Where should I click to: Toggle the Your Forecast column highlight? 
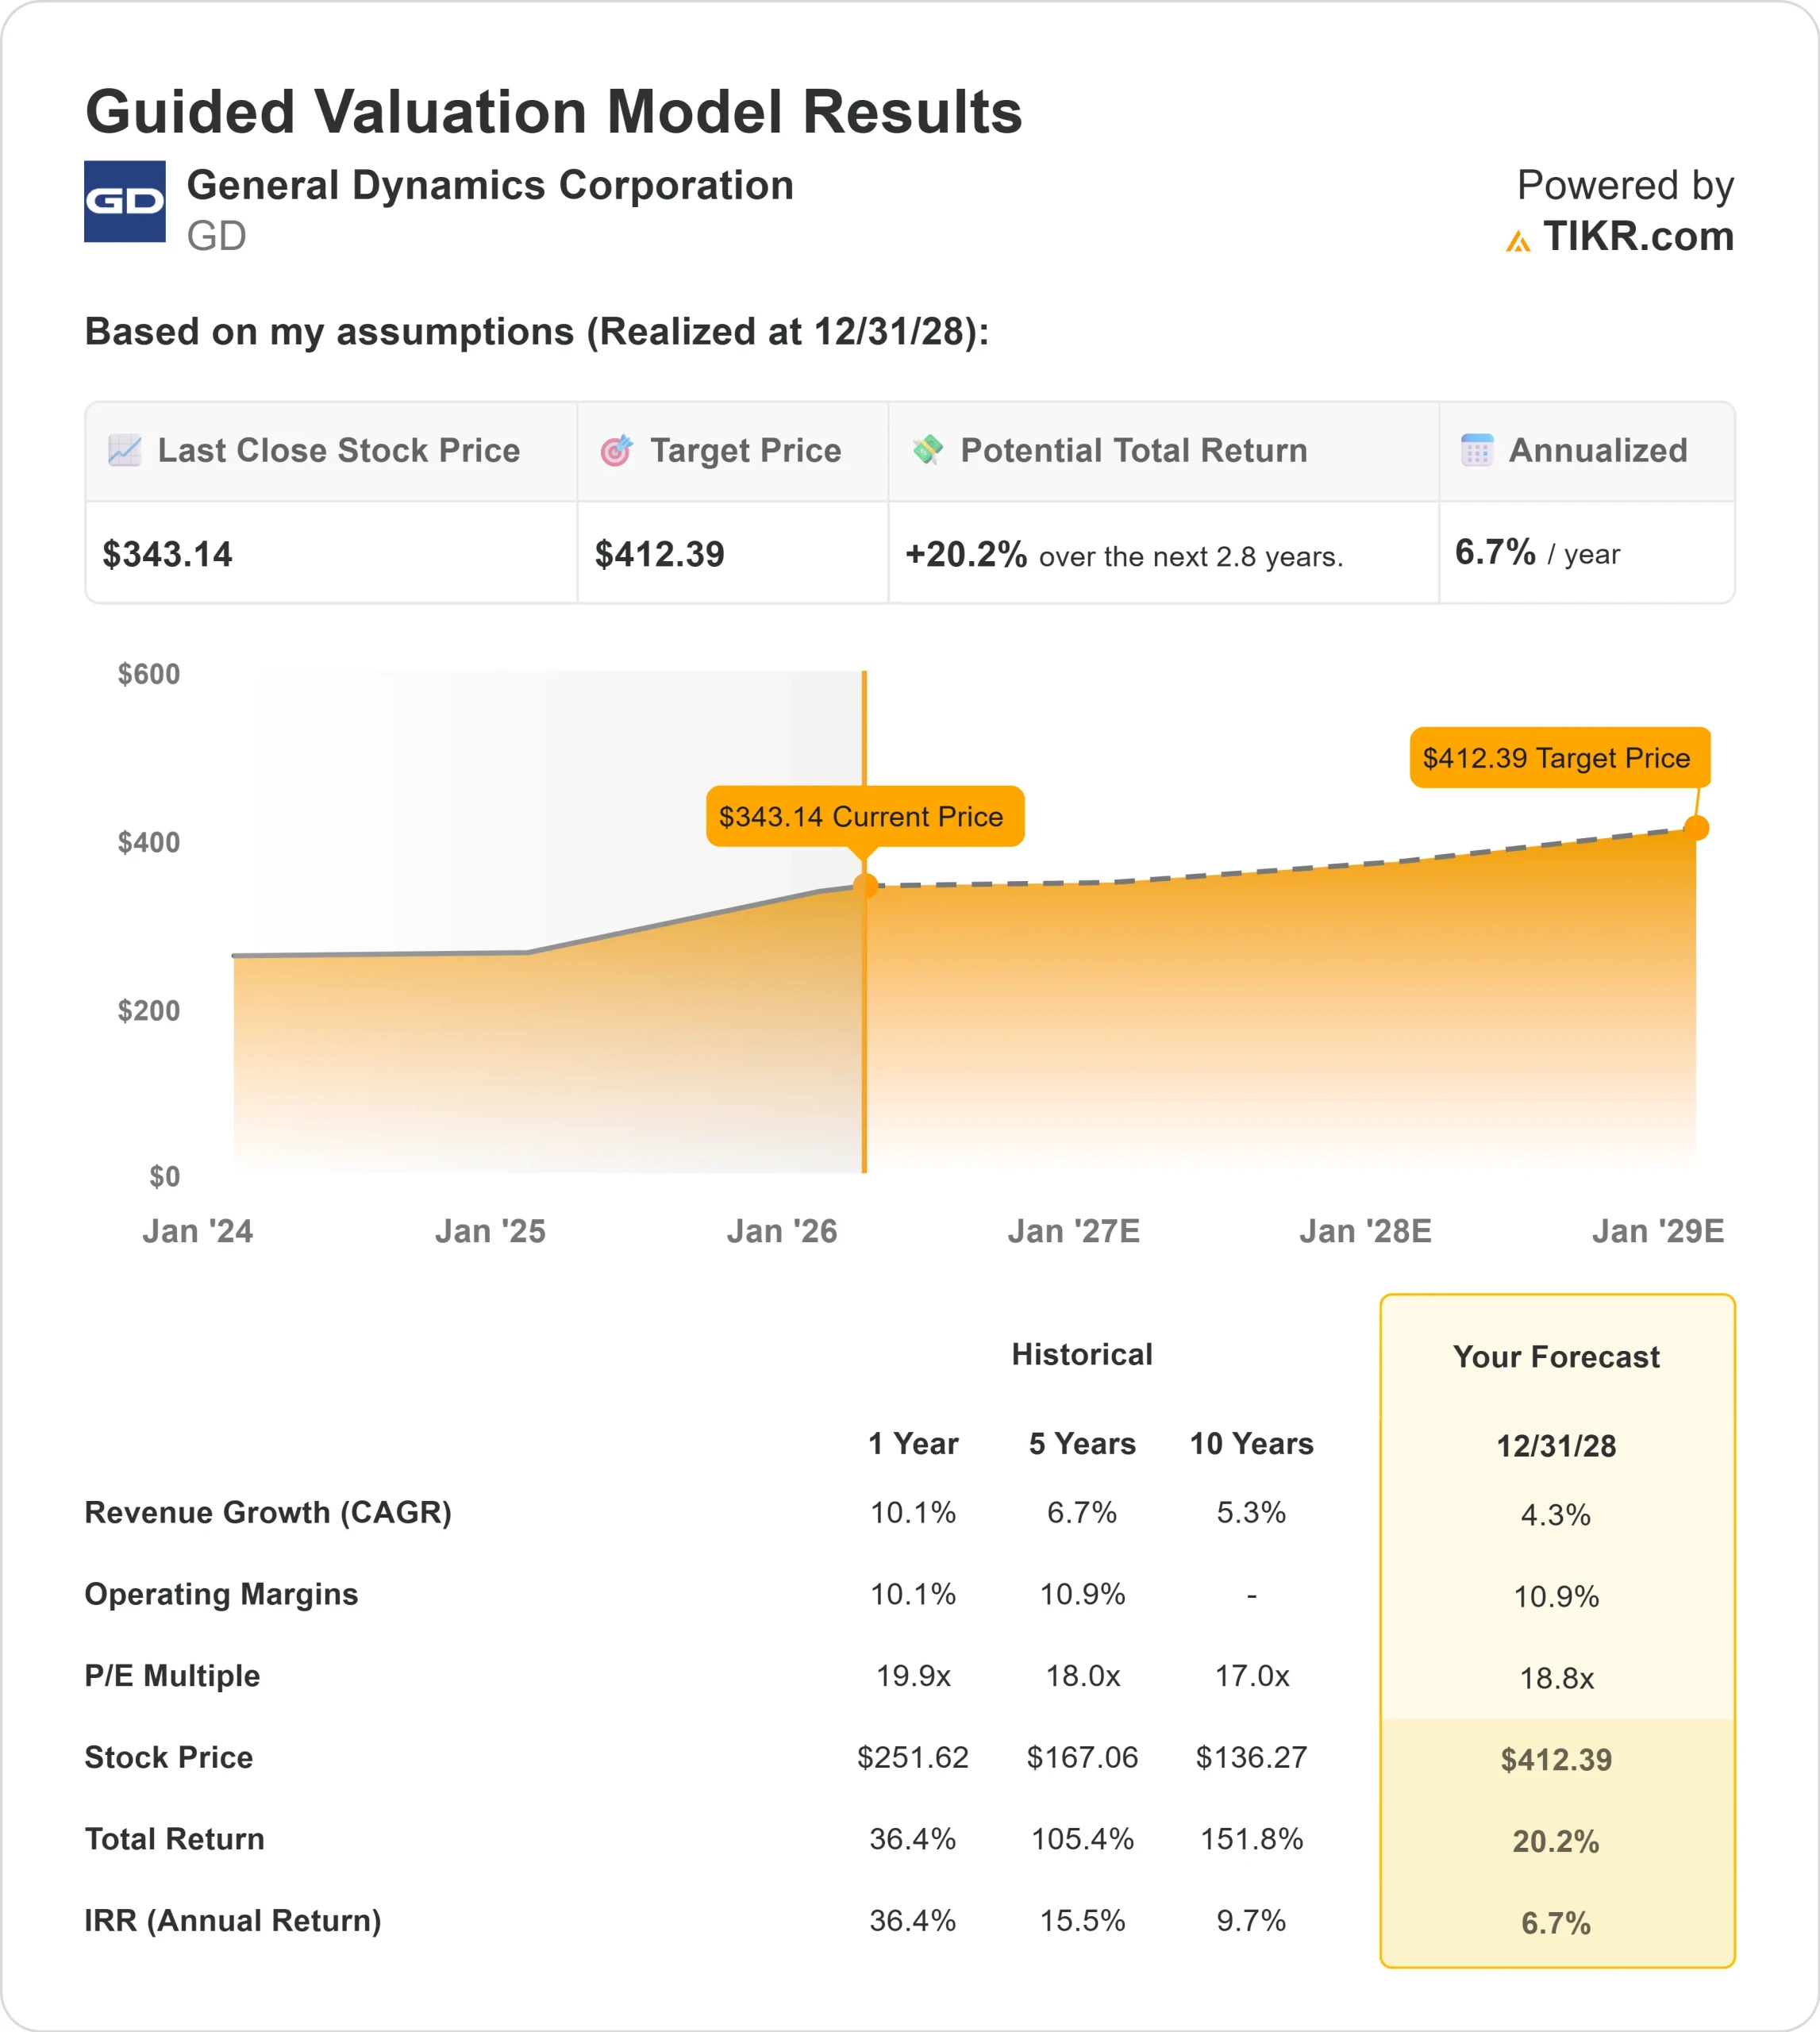click(x=1556, y=1357)
